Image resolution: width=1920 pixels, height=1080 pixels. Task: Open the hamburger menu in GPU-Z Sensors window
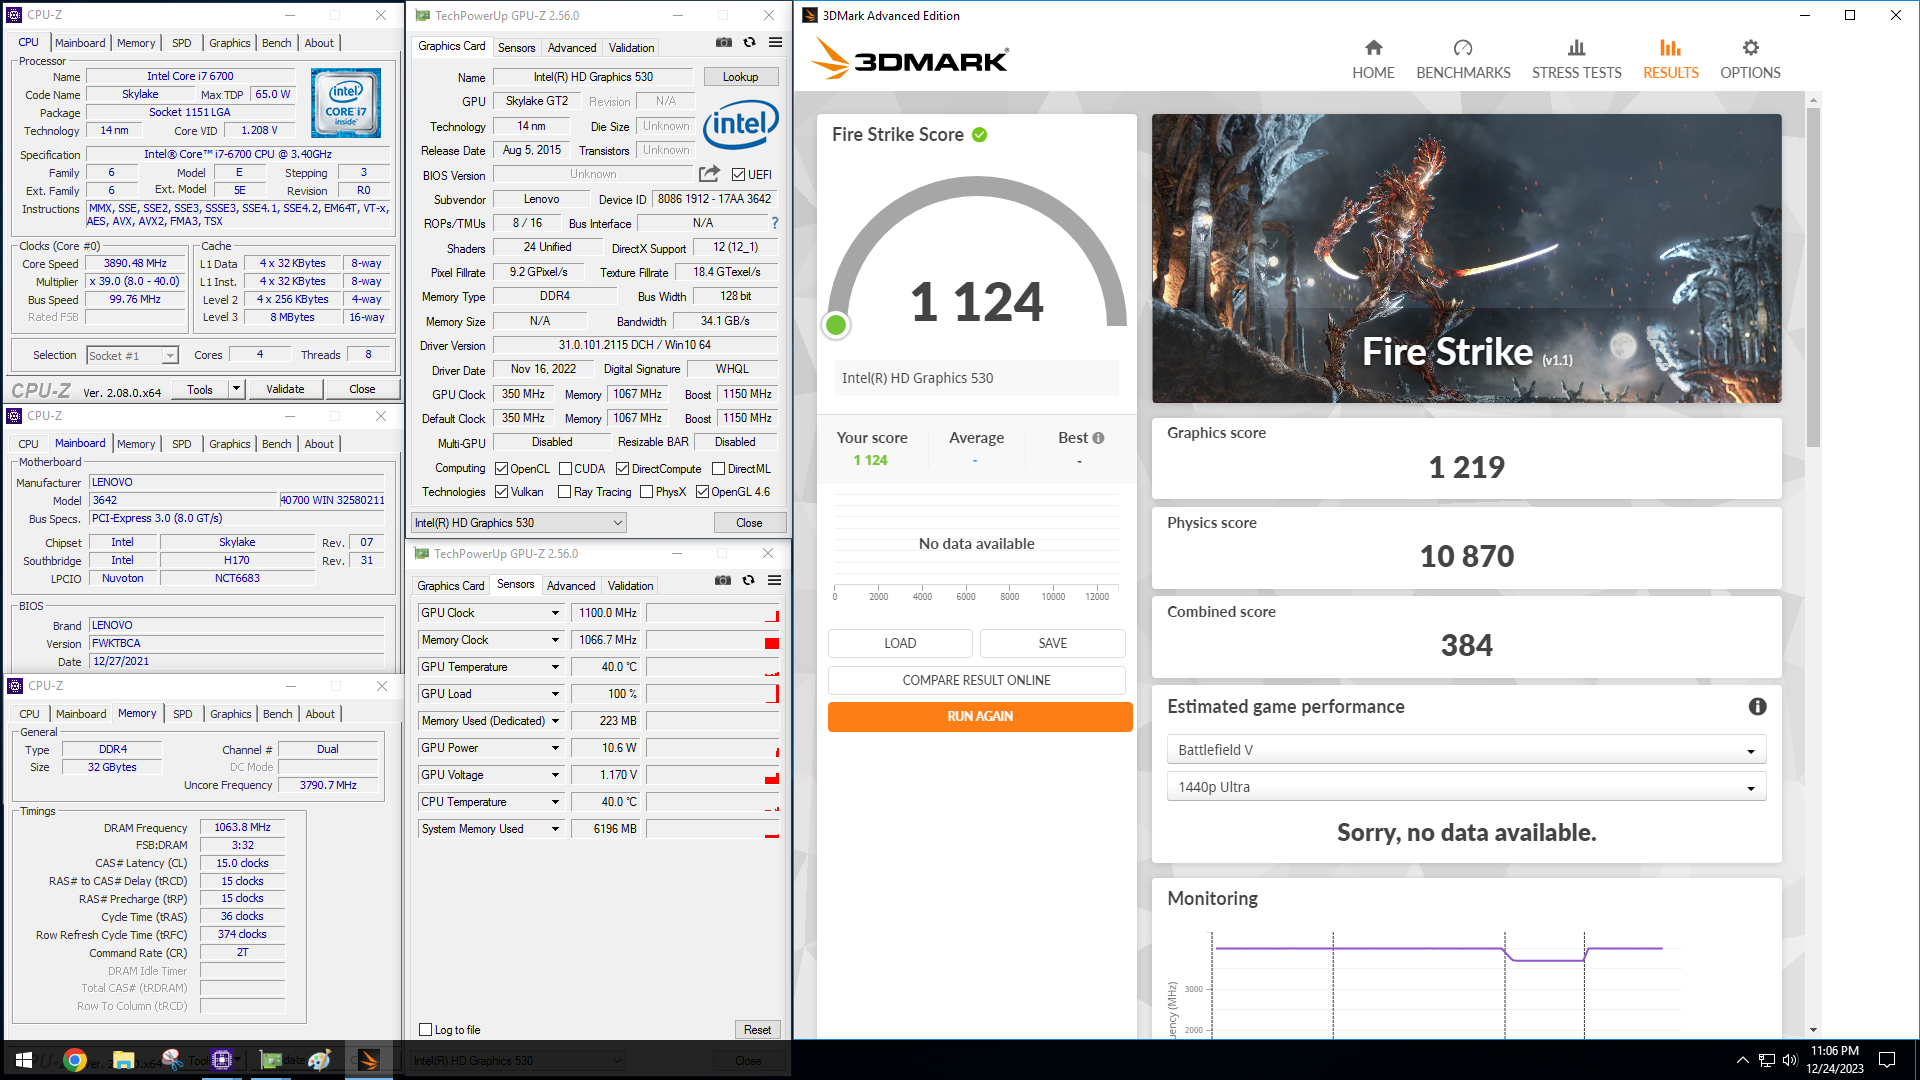[774, 580]
